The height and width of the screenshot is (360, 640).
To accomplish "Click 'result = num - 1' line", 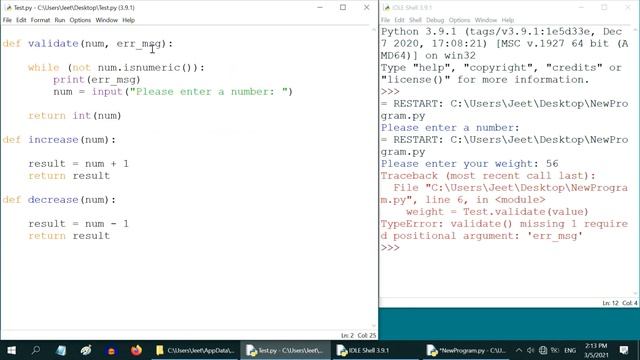I will (78, 224).
